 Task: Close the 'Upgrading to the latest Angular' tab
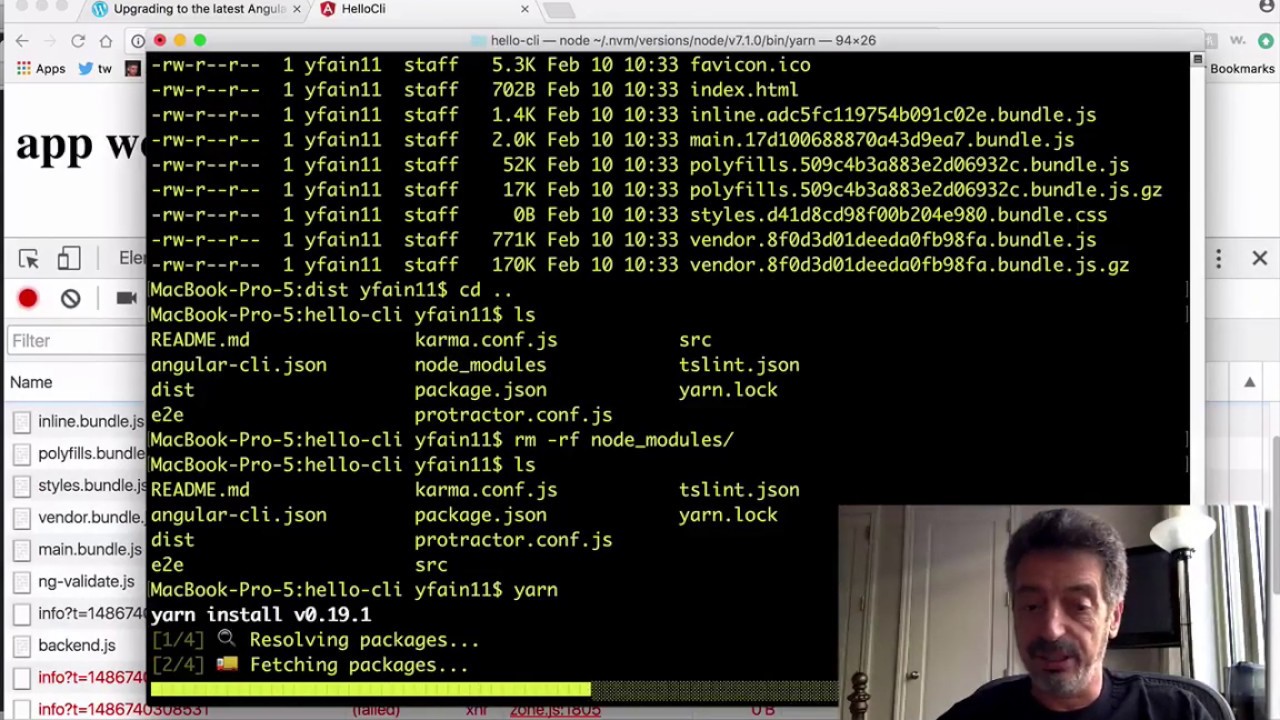pos(296,9)
